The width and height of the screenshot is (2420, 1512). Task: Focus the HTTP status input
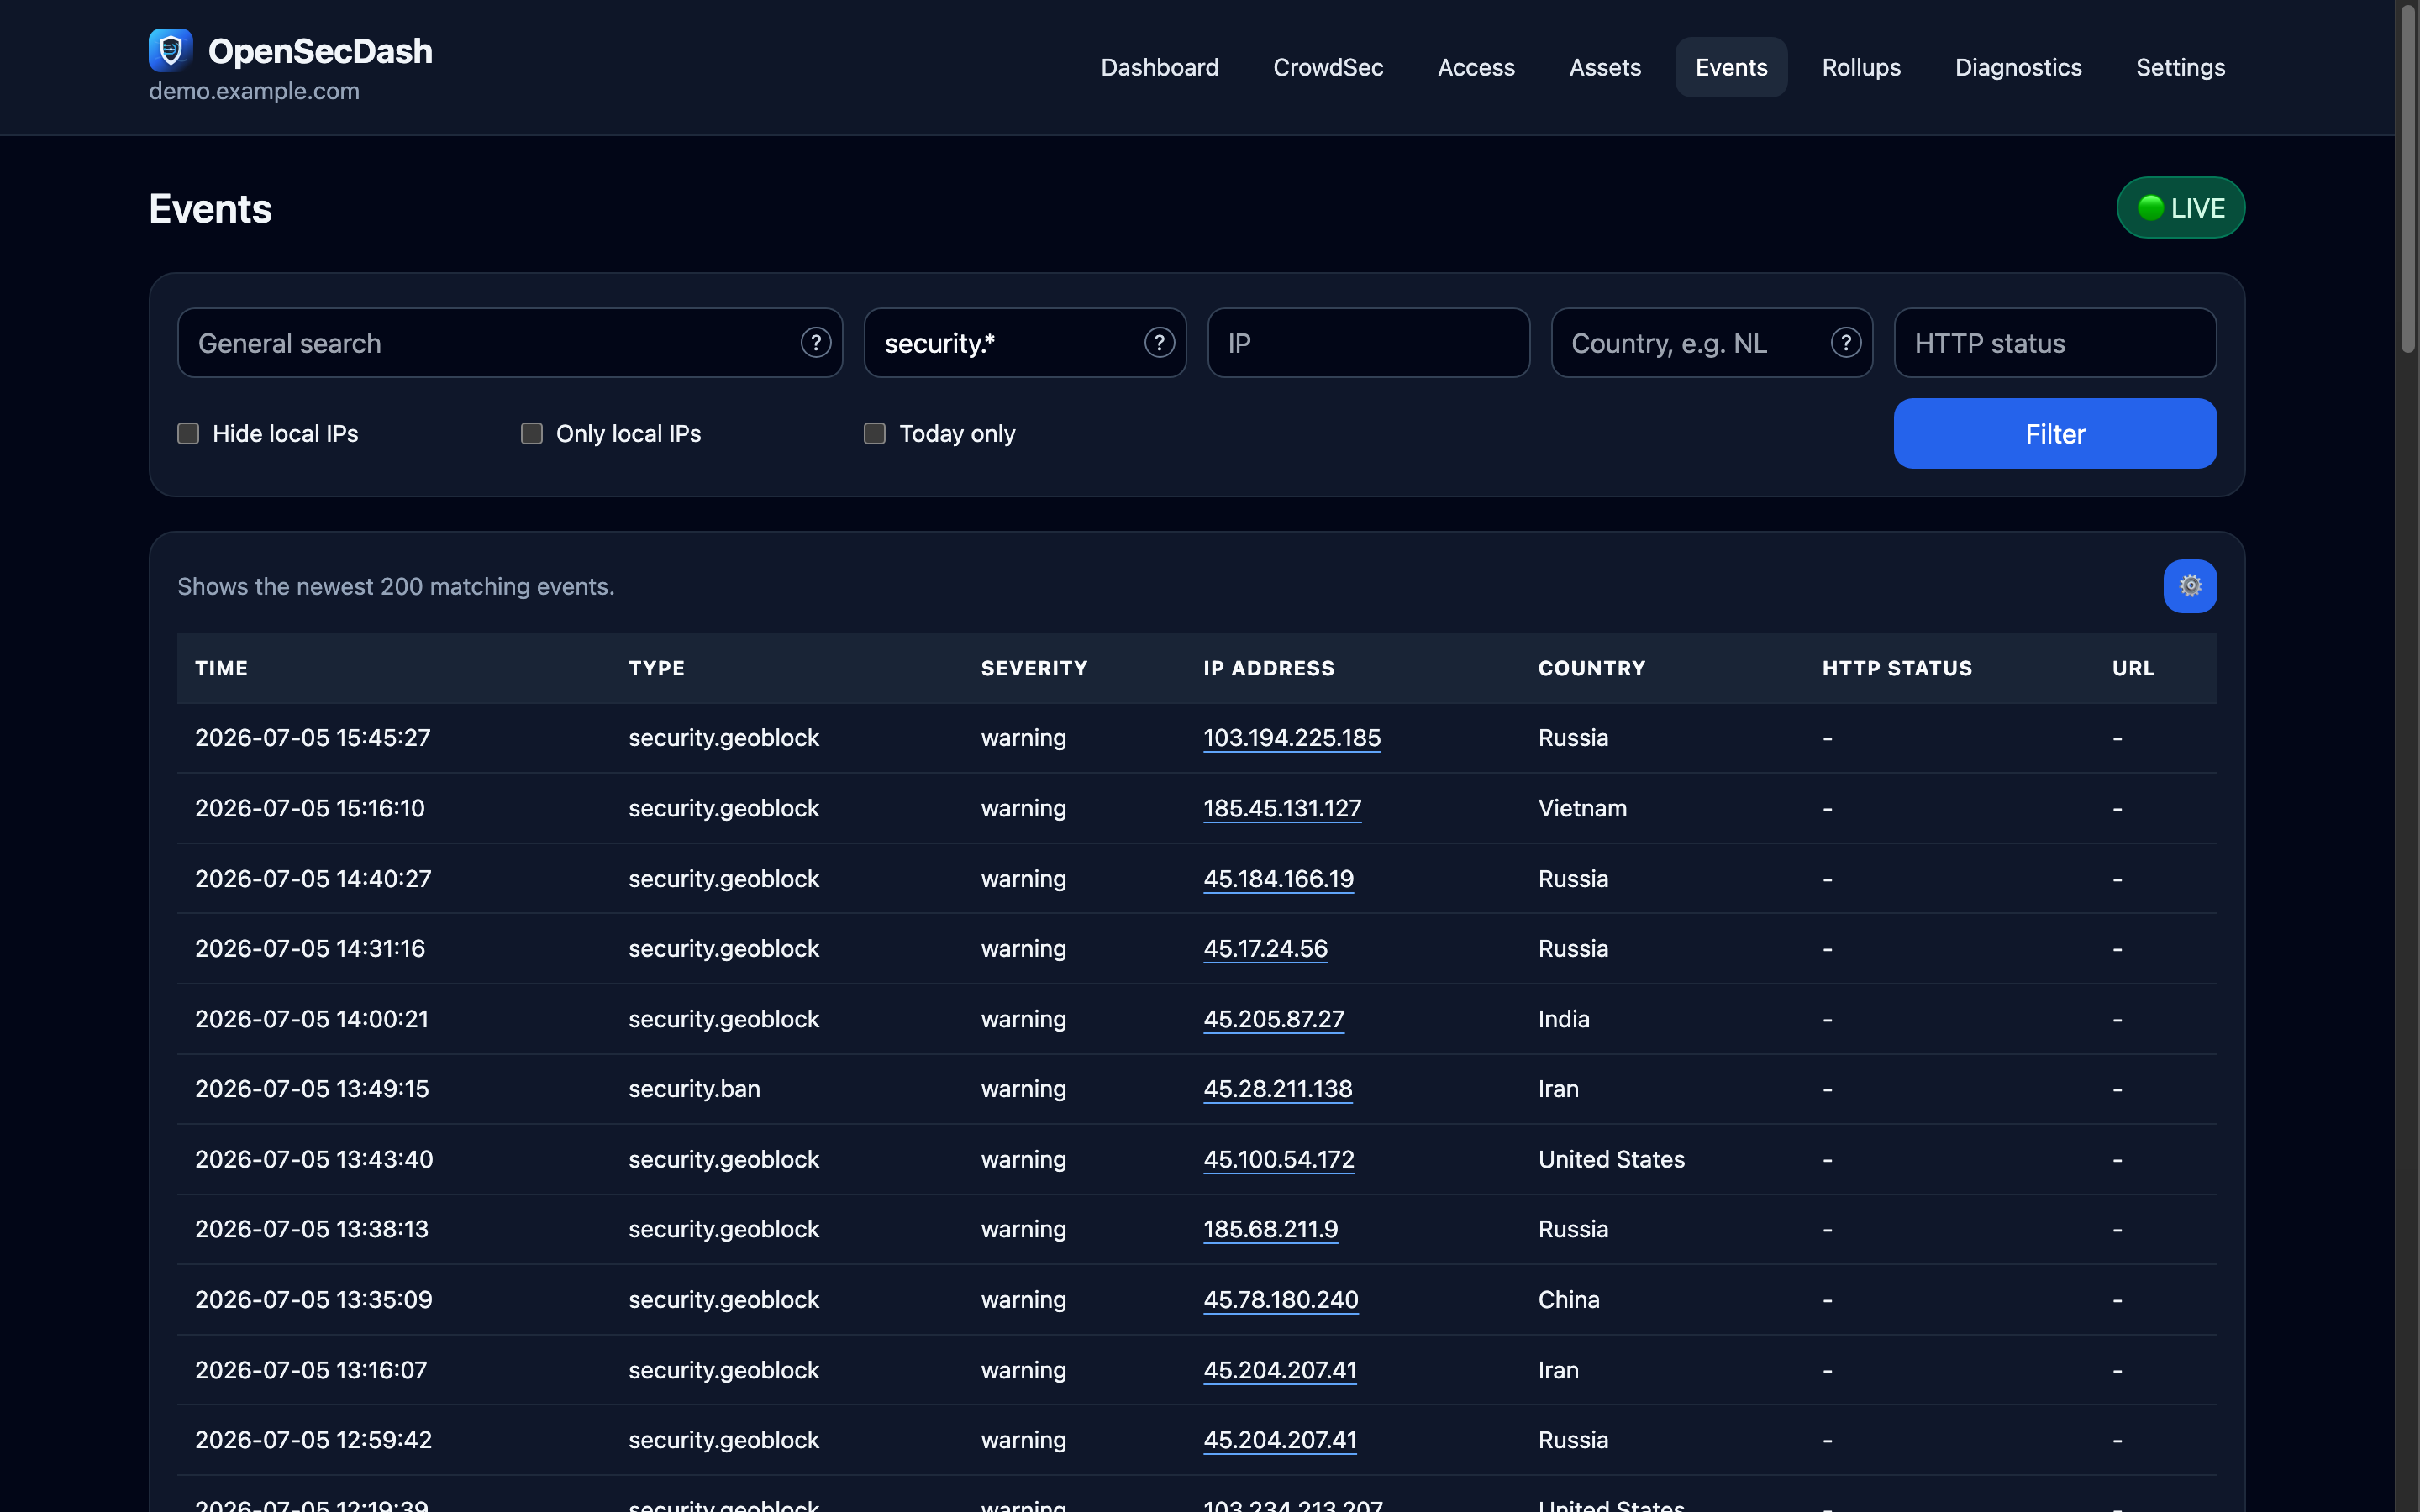pos(2055,343)
